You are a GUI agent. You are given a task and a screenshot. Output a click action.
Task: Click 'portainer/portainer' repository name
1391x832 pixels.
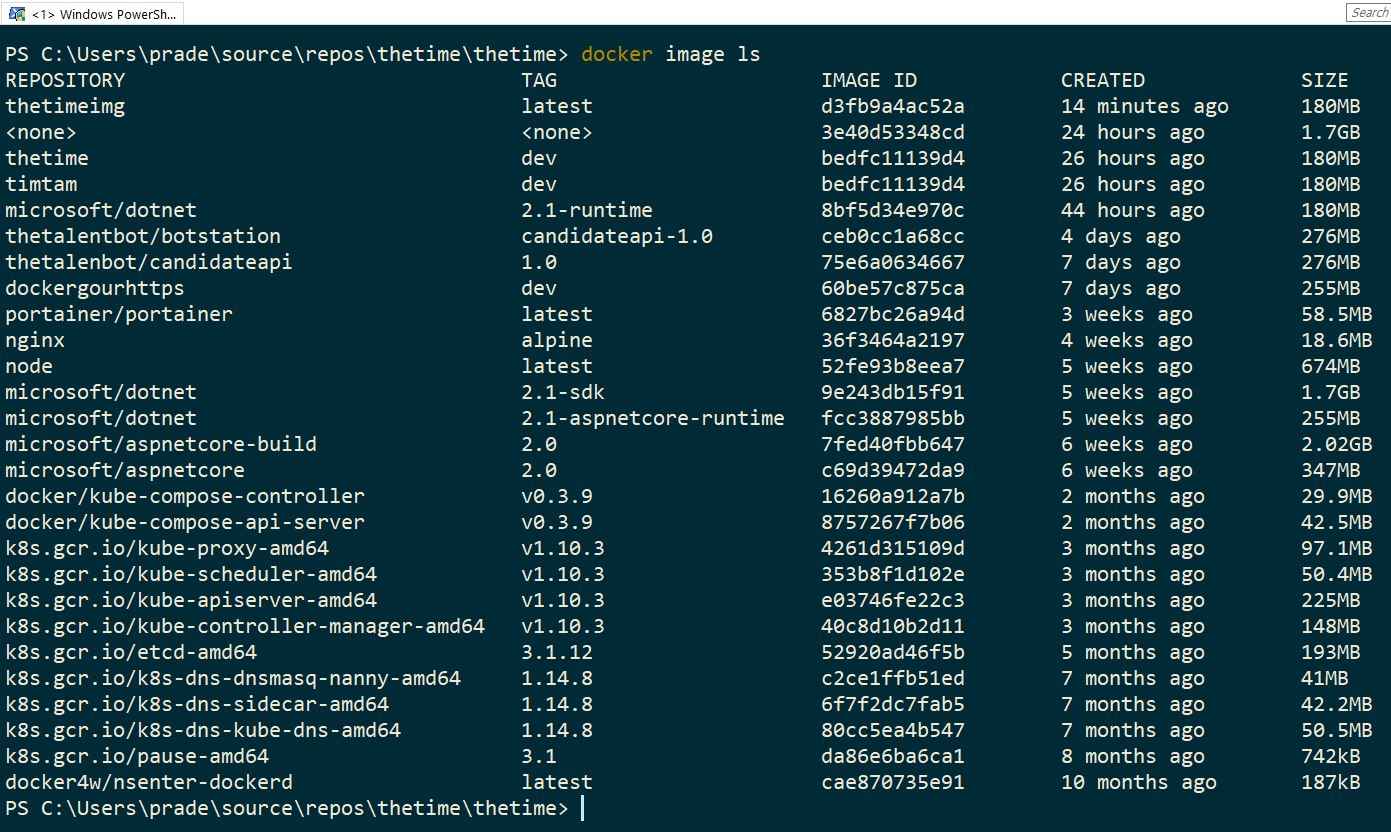(x=119, y=314)
